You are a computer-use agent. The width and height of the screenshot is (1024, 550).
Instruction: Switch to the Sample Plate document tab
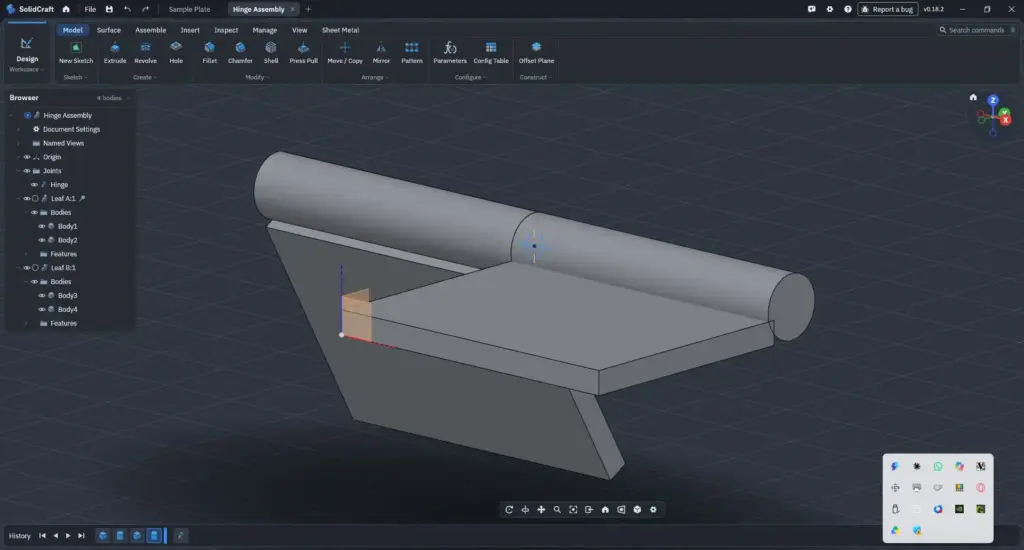tap(189, 9)
